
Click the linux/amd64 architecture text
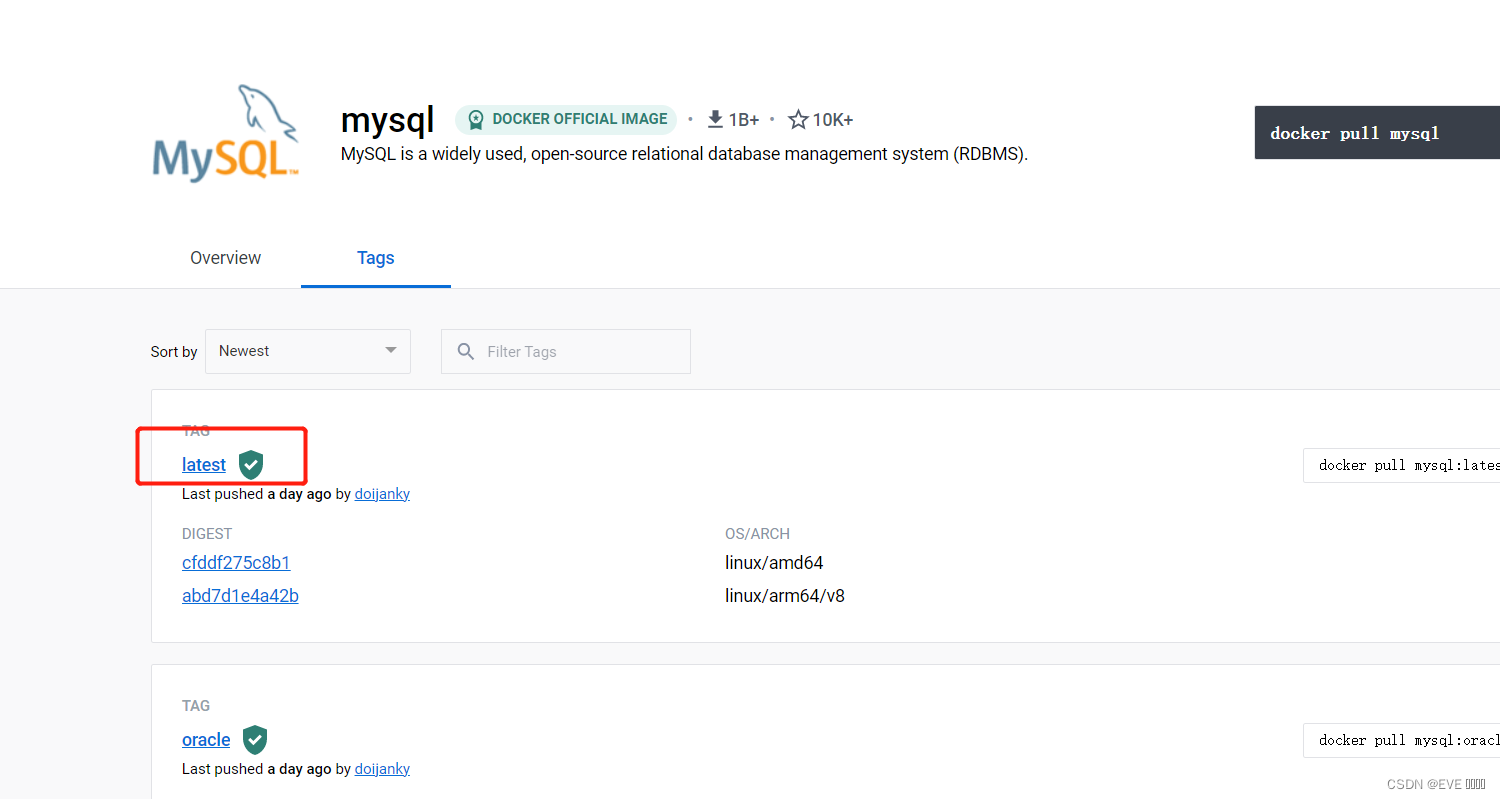click(774, 563)
